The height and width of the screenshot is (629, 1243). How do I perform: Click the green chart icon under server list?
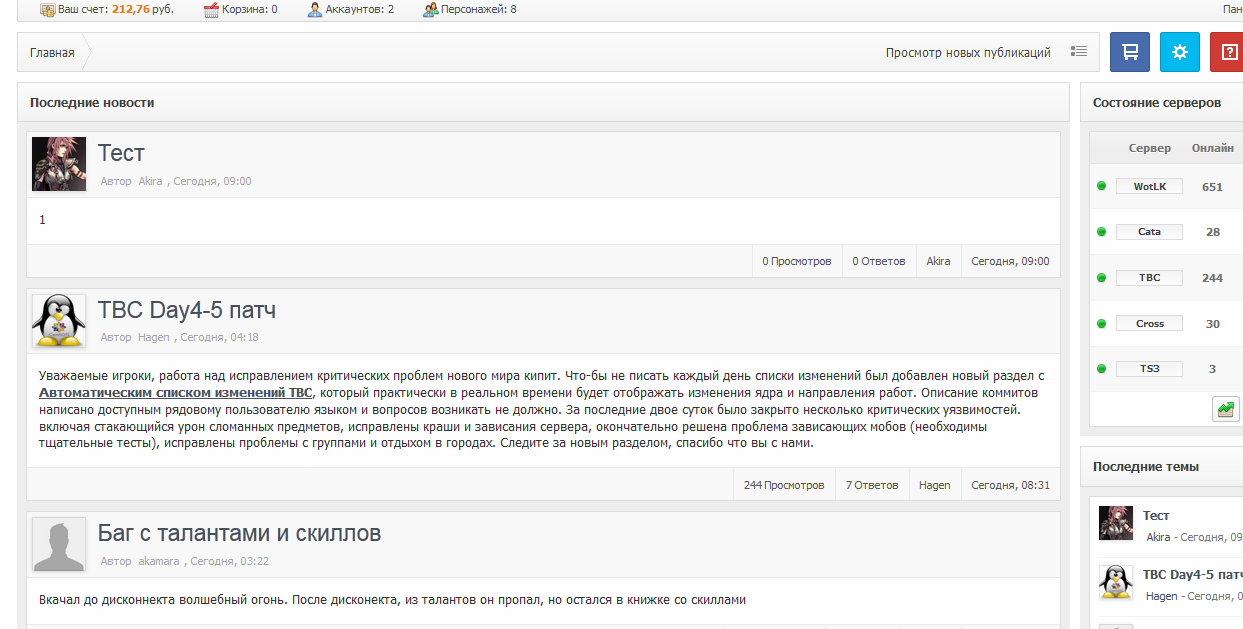pyautogui.click(x=1225, y=409)
